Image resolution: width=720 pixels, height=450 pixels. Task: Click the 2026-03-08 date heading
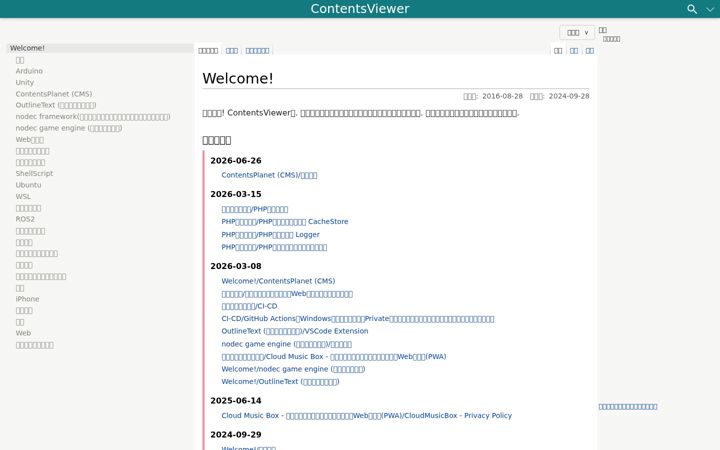[236, 266]
